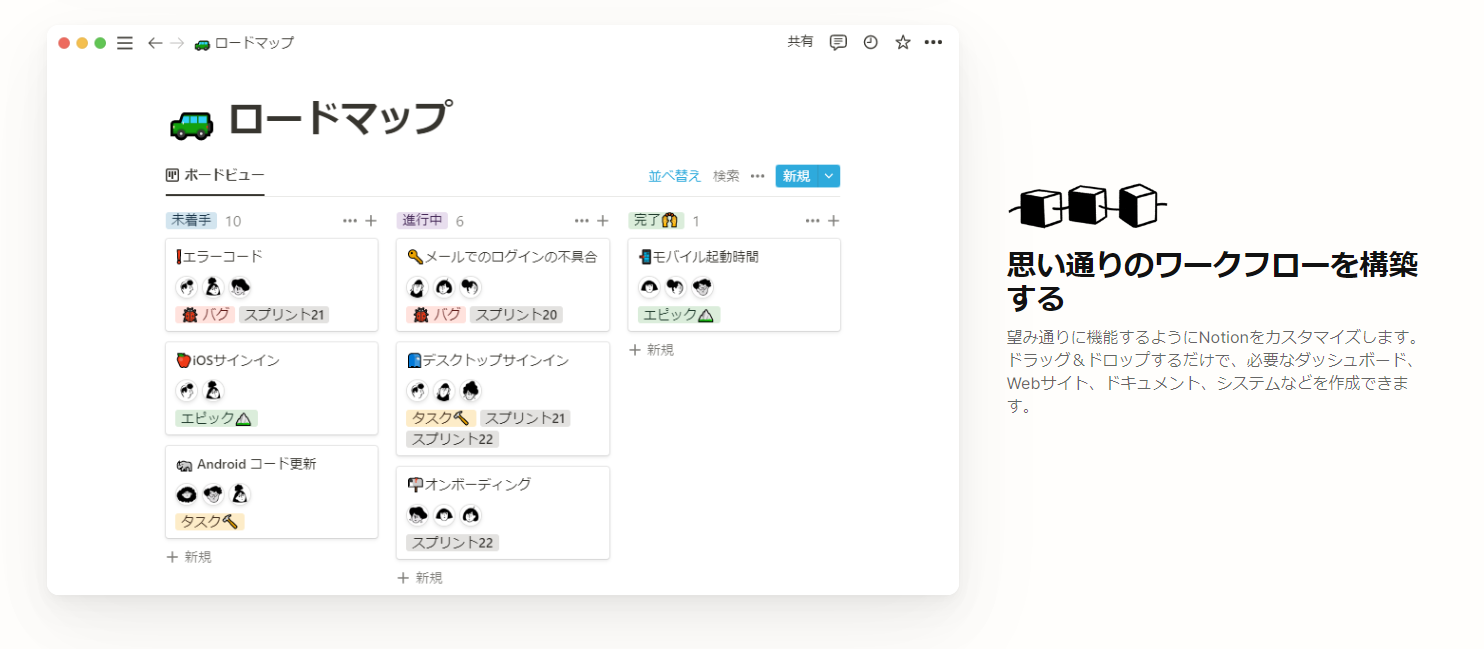Open the hamburger sidebar menu

[125, 43]
